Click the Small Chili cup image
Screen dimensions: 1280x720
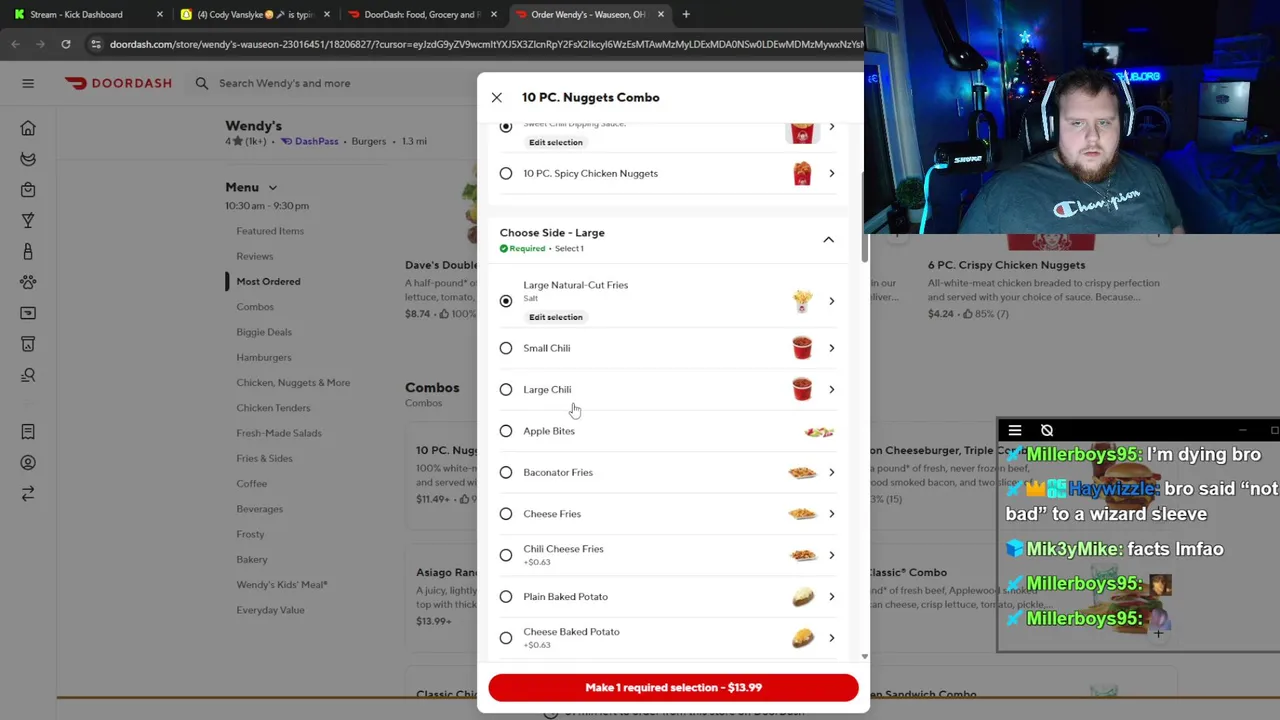802,348
